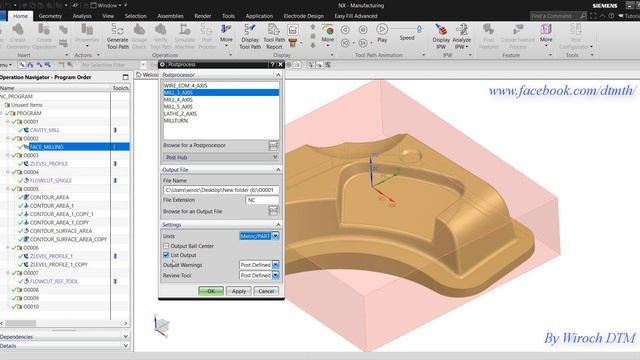The width and height of the screenshot is (640, 360).
Task: Expand the Dependencies panel
Action: tap(125, 336)
